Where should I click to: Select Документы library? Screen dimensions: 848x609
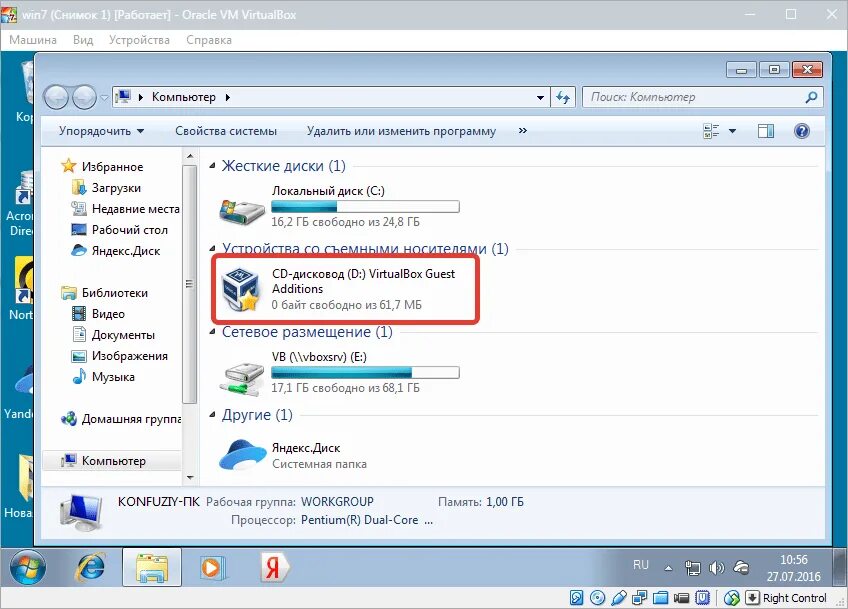click(114, 335)
